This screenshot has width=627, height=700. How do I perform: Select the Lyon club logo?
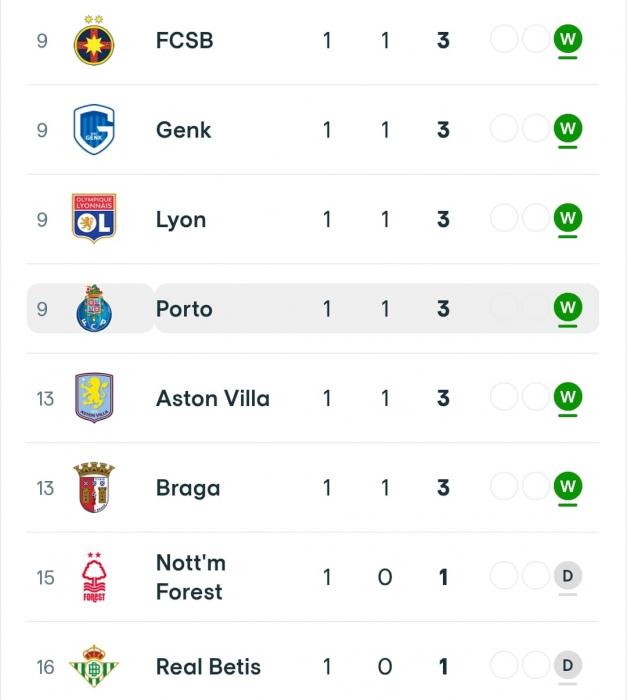94,218
